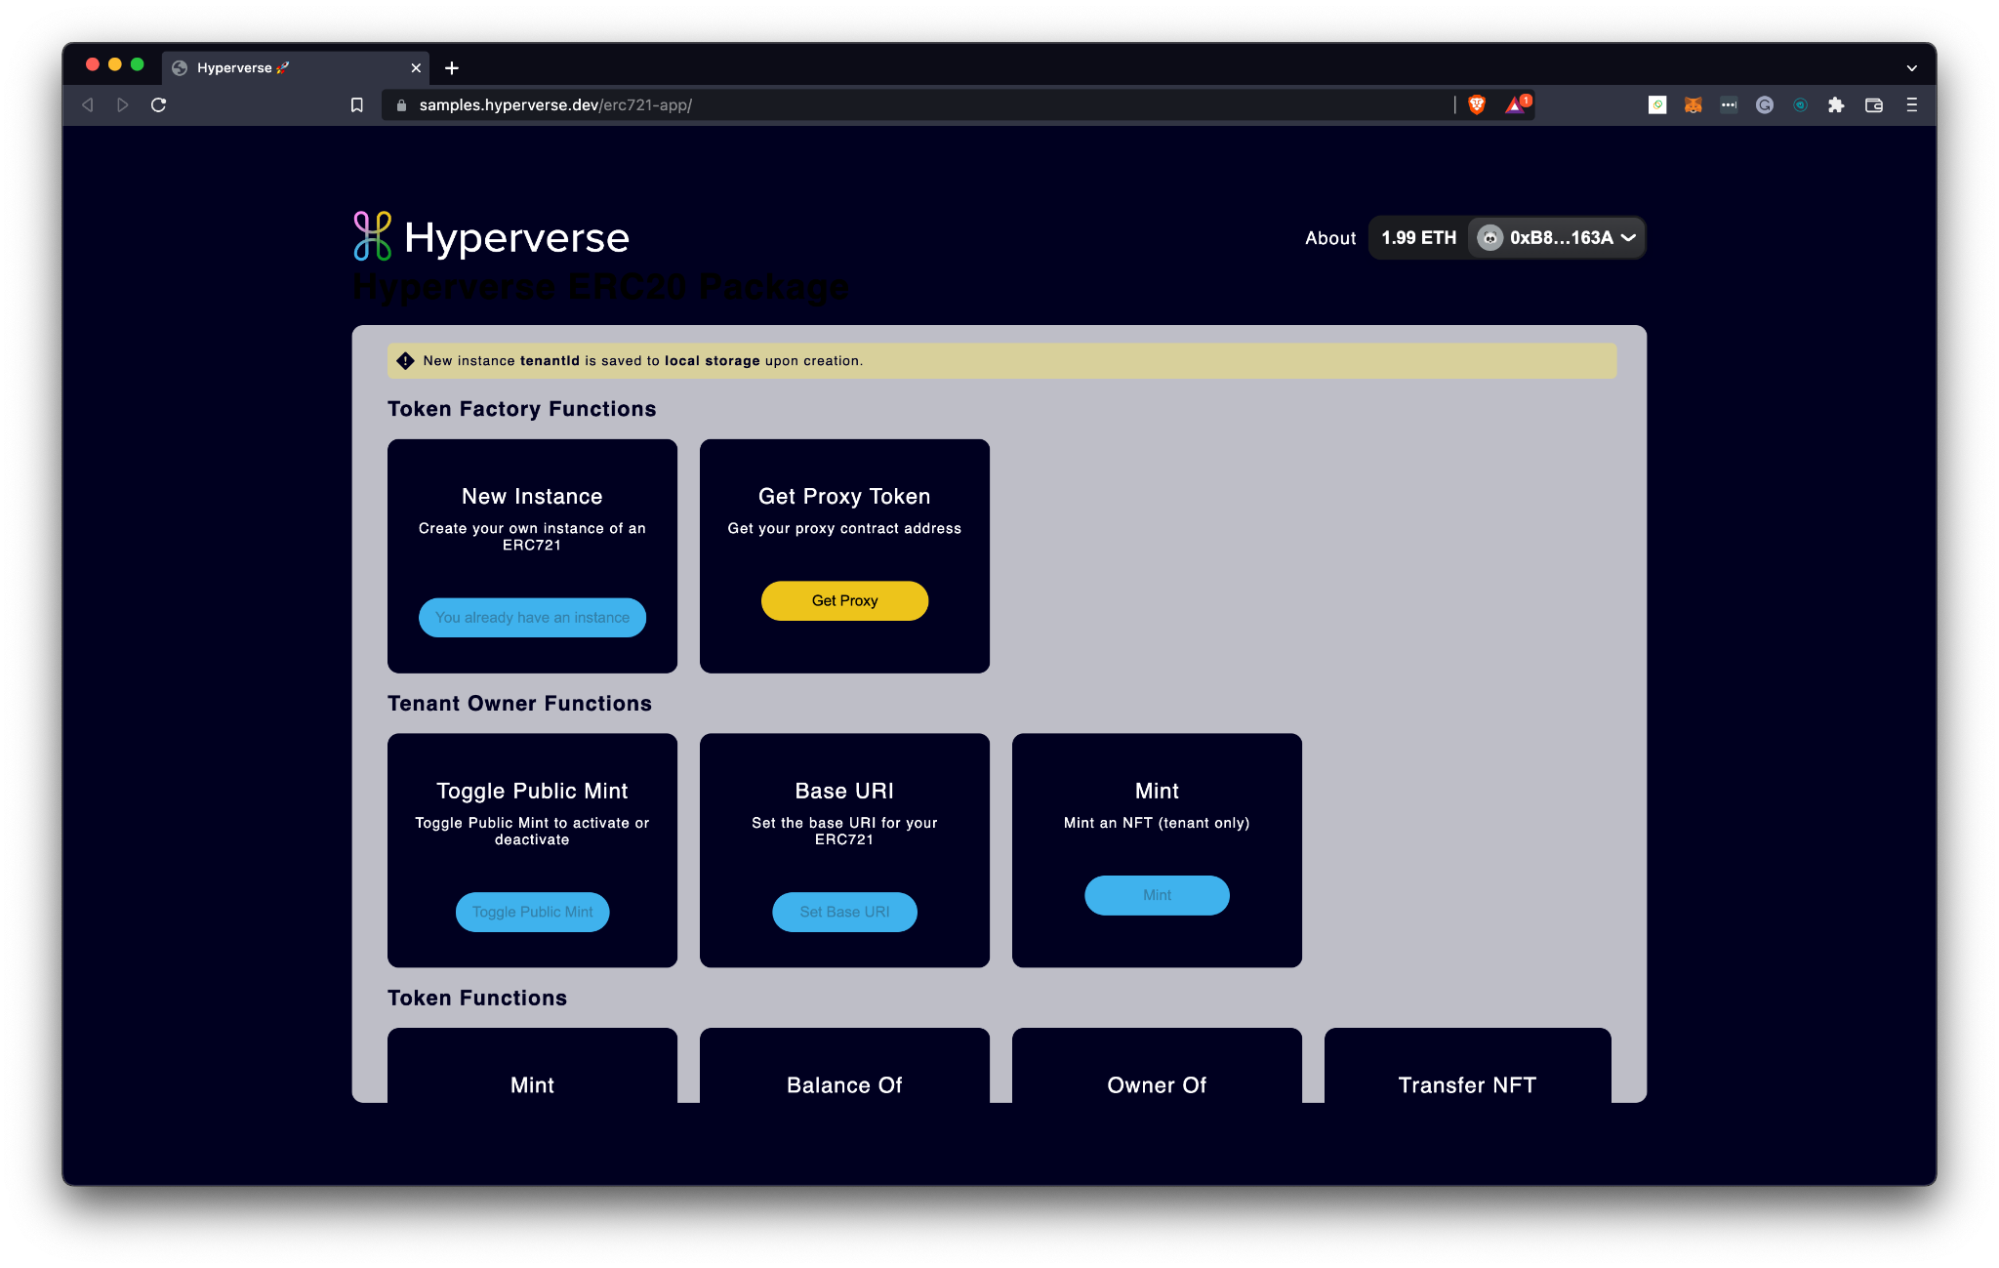Reload the Hyperverse page
Screen dimensions: 1999x1268
point(158,105)
